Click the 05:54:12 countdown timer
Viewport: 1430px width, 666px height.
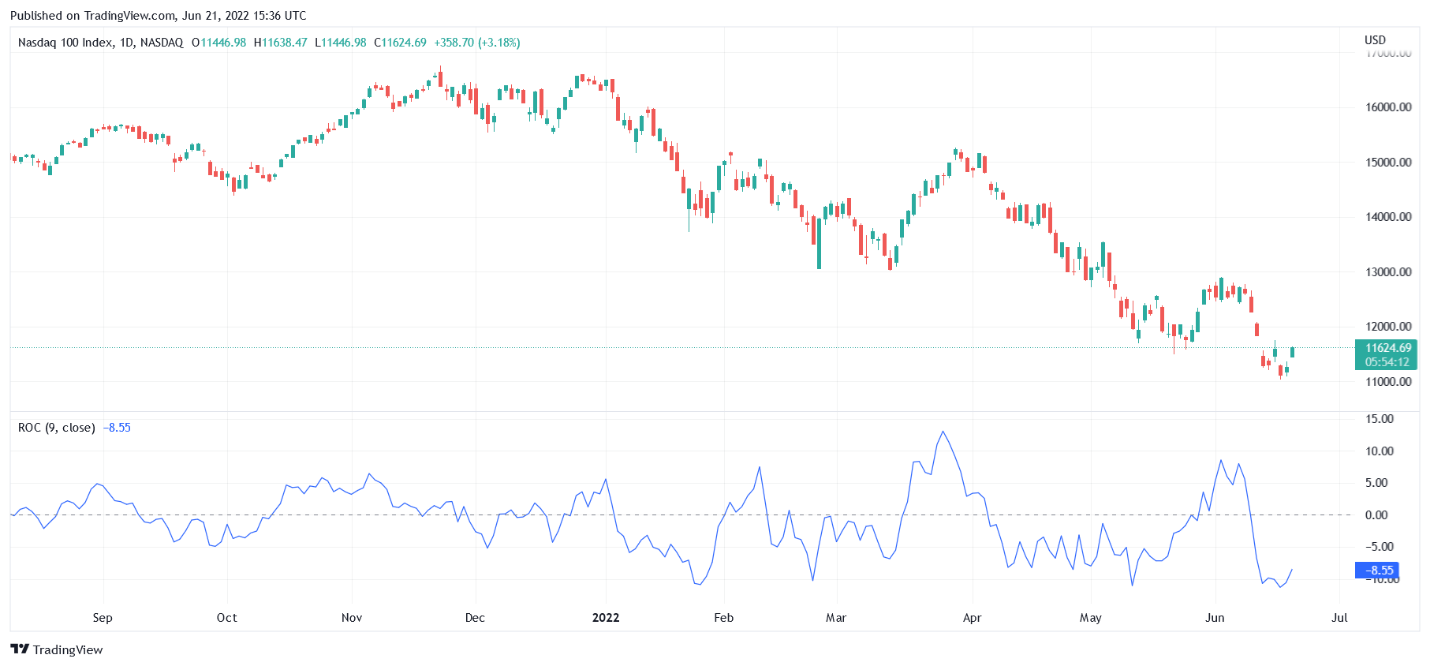tap(1388, 360)
